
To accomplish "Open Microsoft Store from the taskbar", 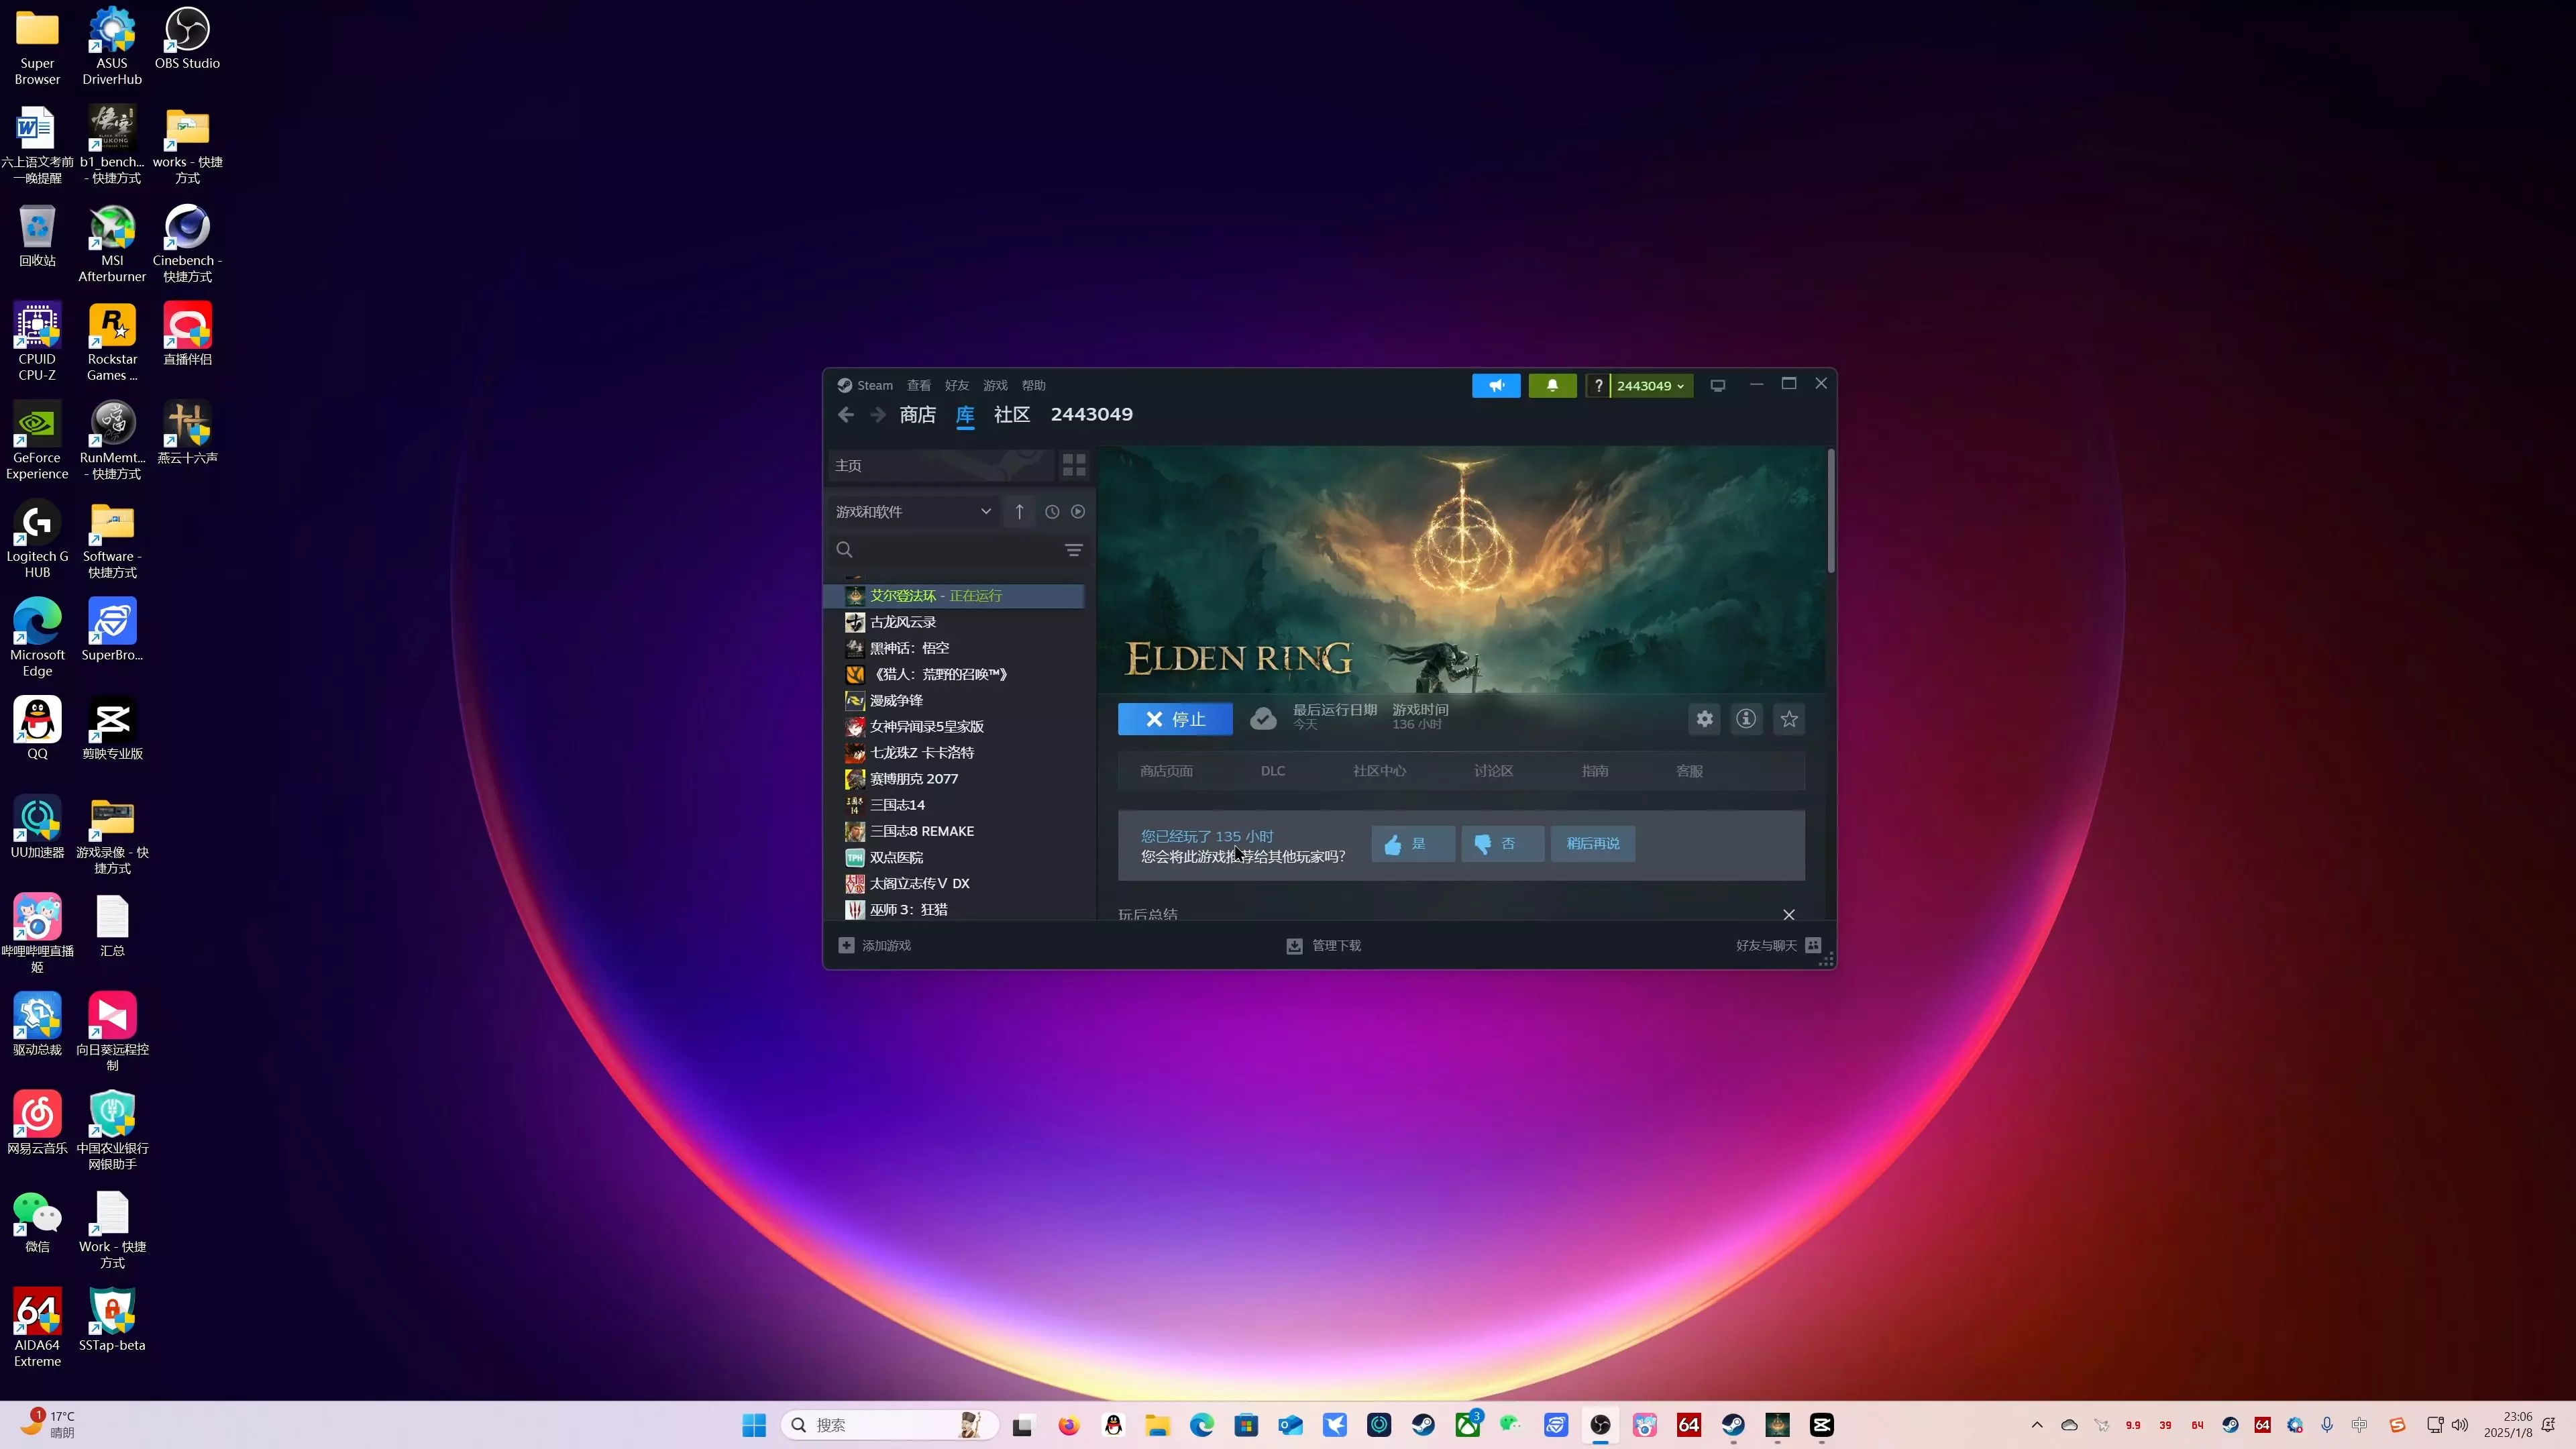I will tap(1246, 1425).
